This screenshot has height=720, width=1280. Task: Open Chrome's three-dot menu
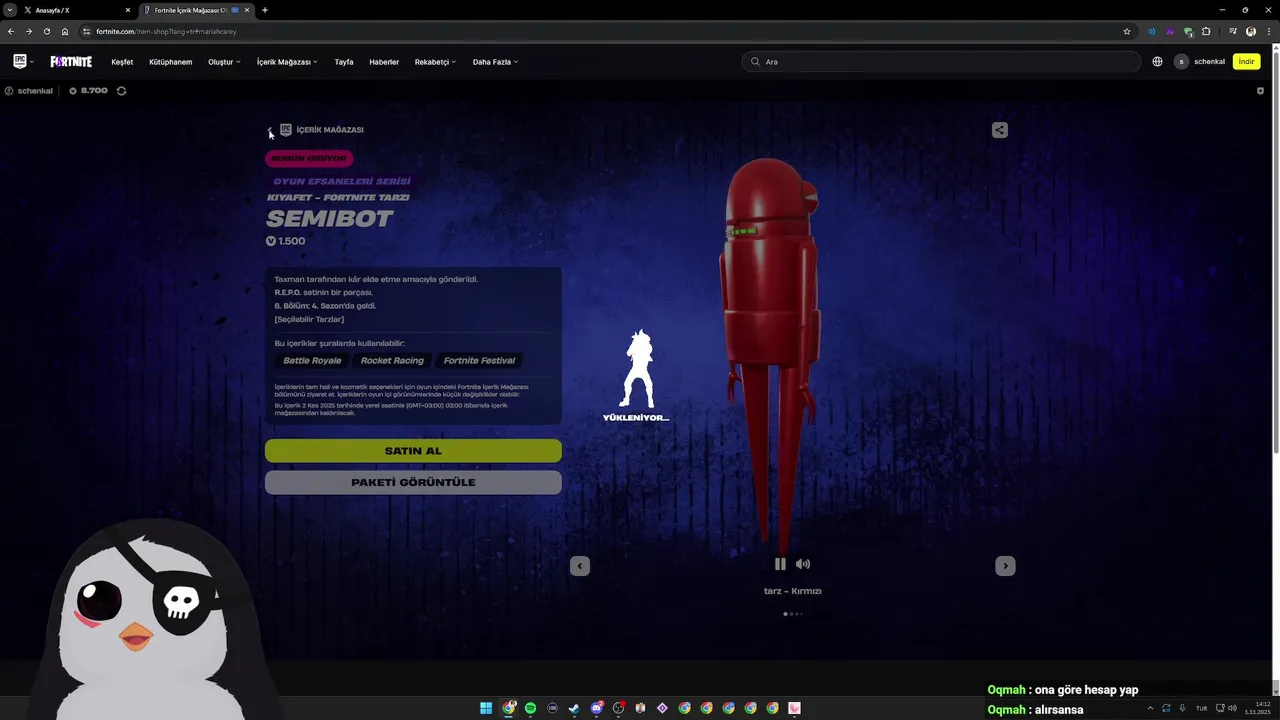coord(1269,31)
